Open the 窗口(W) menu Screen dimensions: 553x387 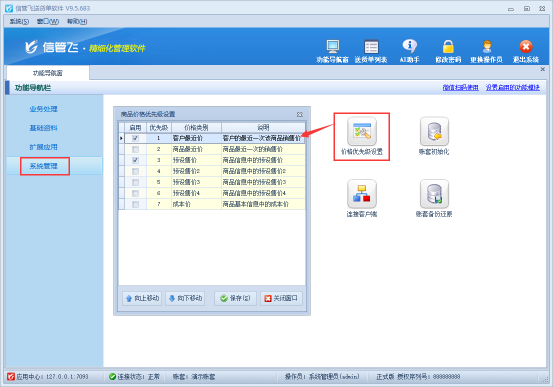[x=48, y=22]
